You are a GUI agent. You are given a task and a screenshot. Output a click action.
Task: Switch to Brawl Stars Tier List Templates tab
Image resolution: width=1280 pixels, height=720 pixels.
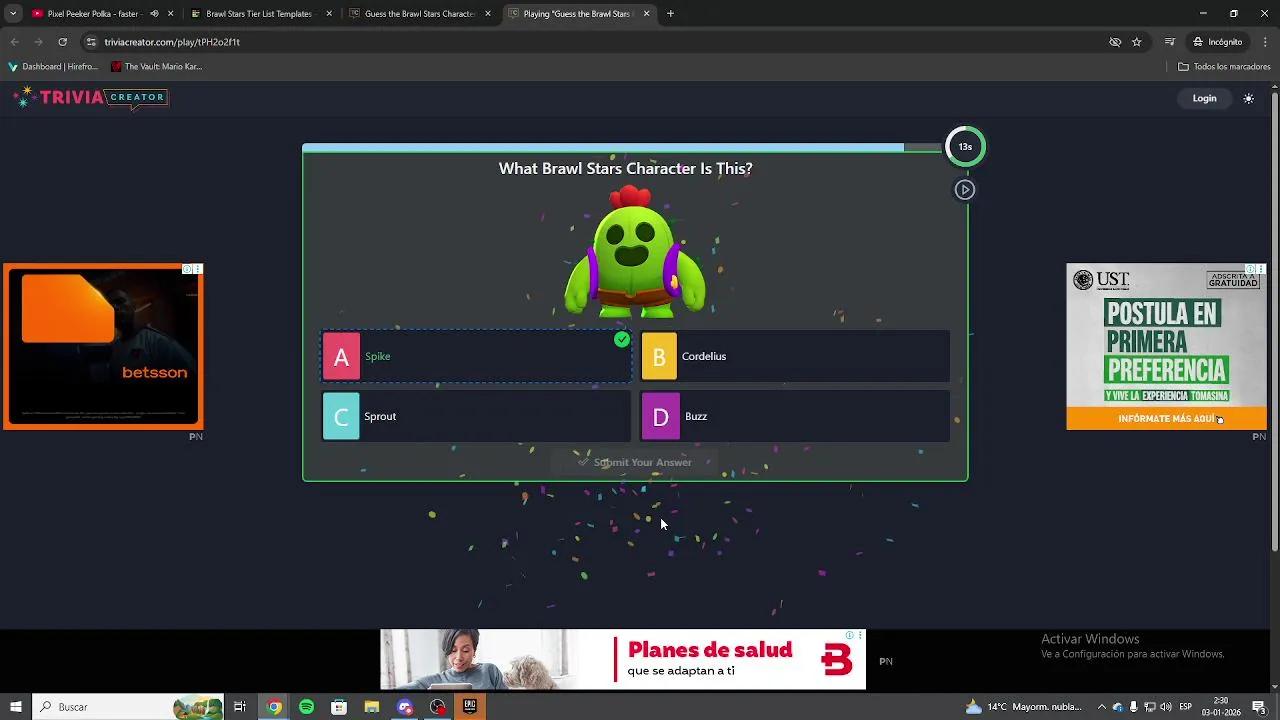(258, 14)
